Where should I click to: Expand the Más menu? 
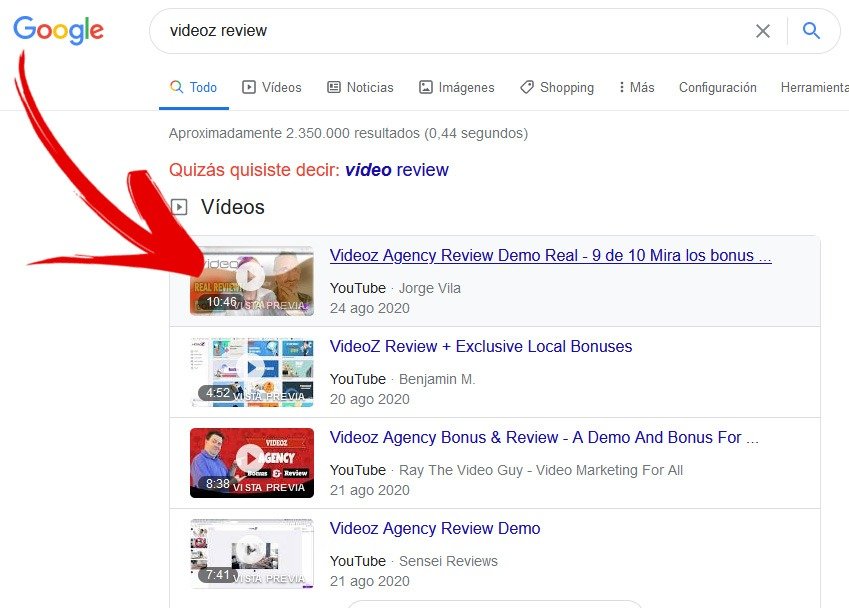pos(637,87)
